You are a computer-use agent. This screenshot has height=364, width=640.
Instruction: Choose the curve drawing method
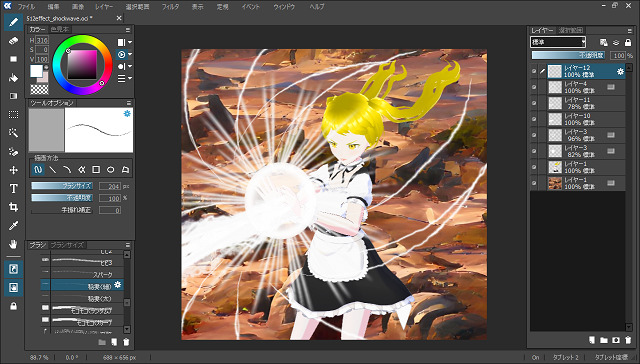(x=67, y=169)
